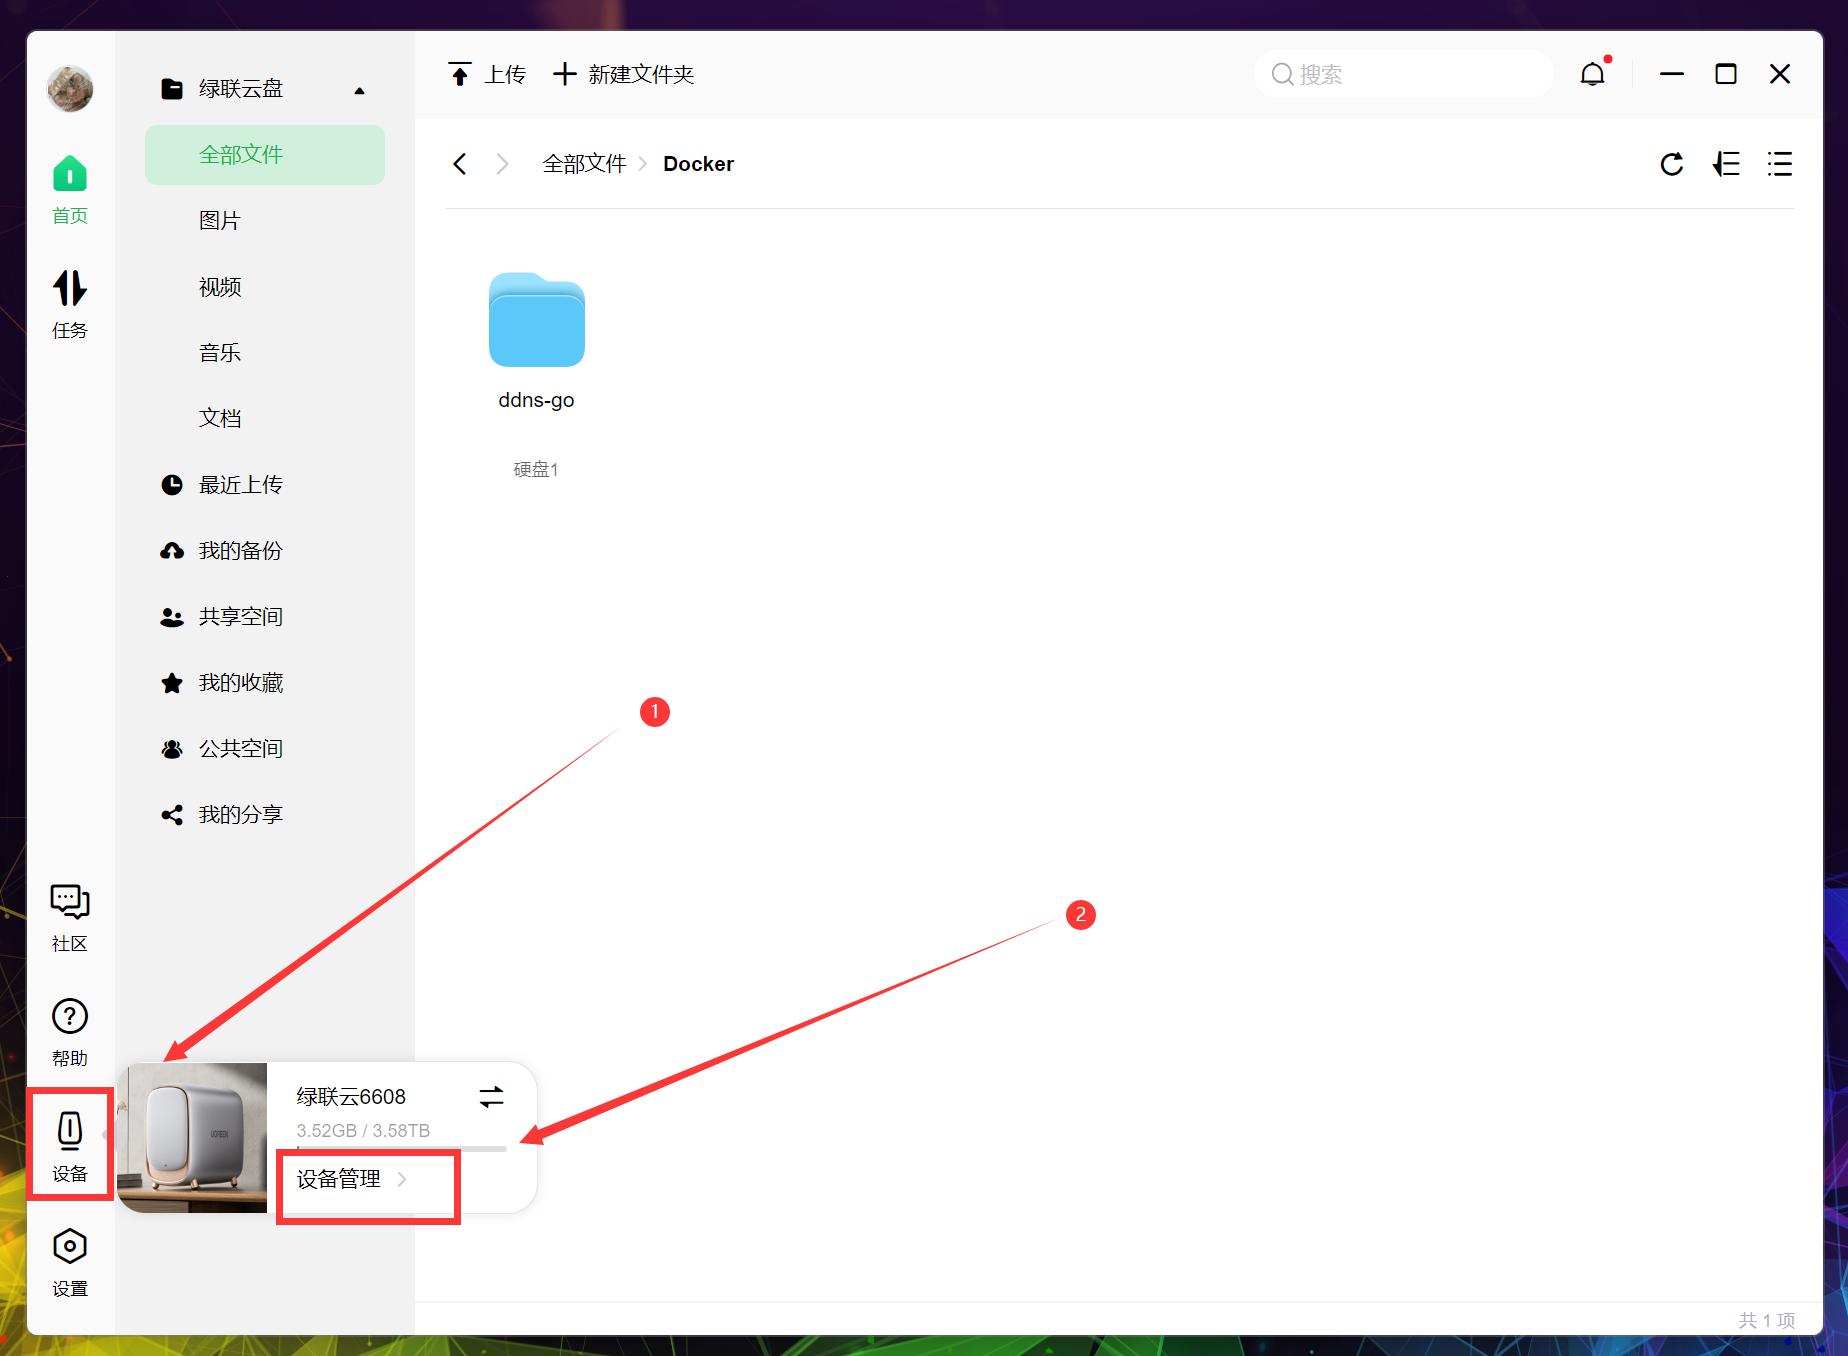
Task: Switch to 图片 category in sidebar
Action: click(219, 220)
